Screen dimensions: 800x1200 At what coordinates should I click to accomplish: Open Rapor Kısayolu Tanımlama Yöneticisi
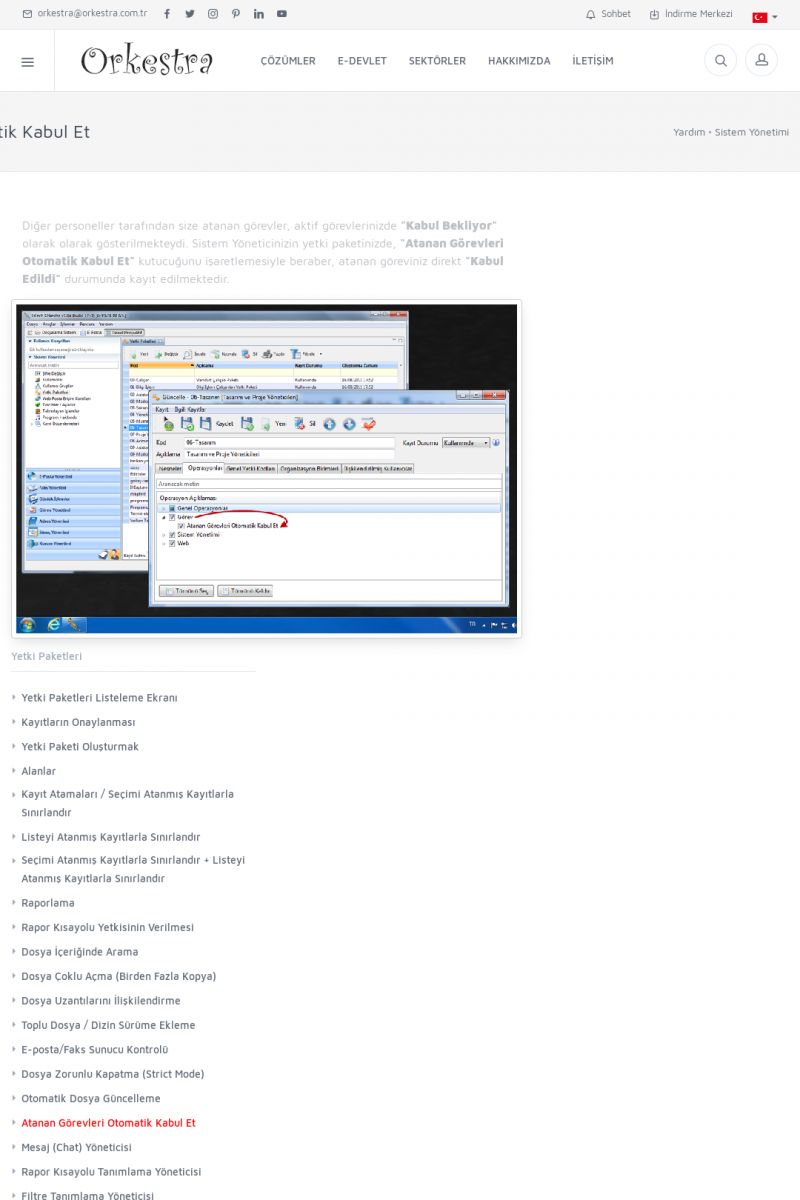[x=111, y=1172]
